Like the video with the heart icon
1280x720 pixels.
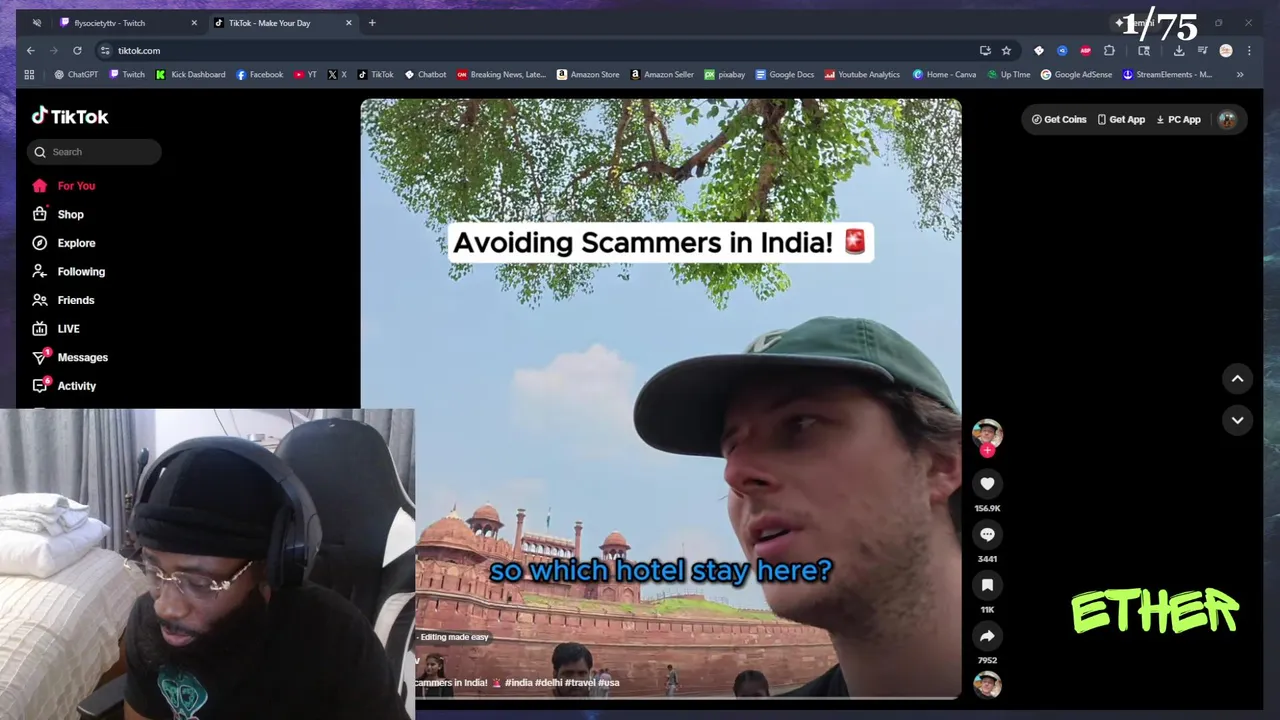tap(987, 484)
